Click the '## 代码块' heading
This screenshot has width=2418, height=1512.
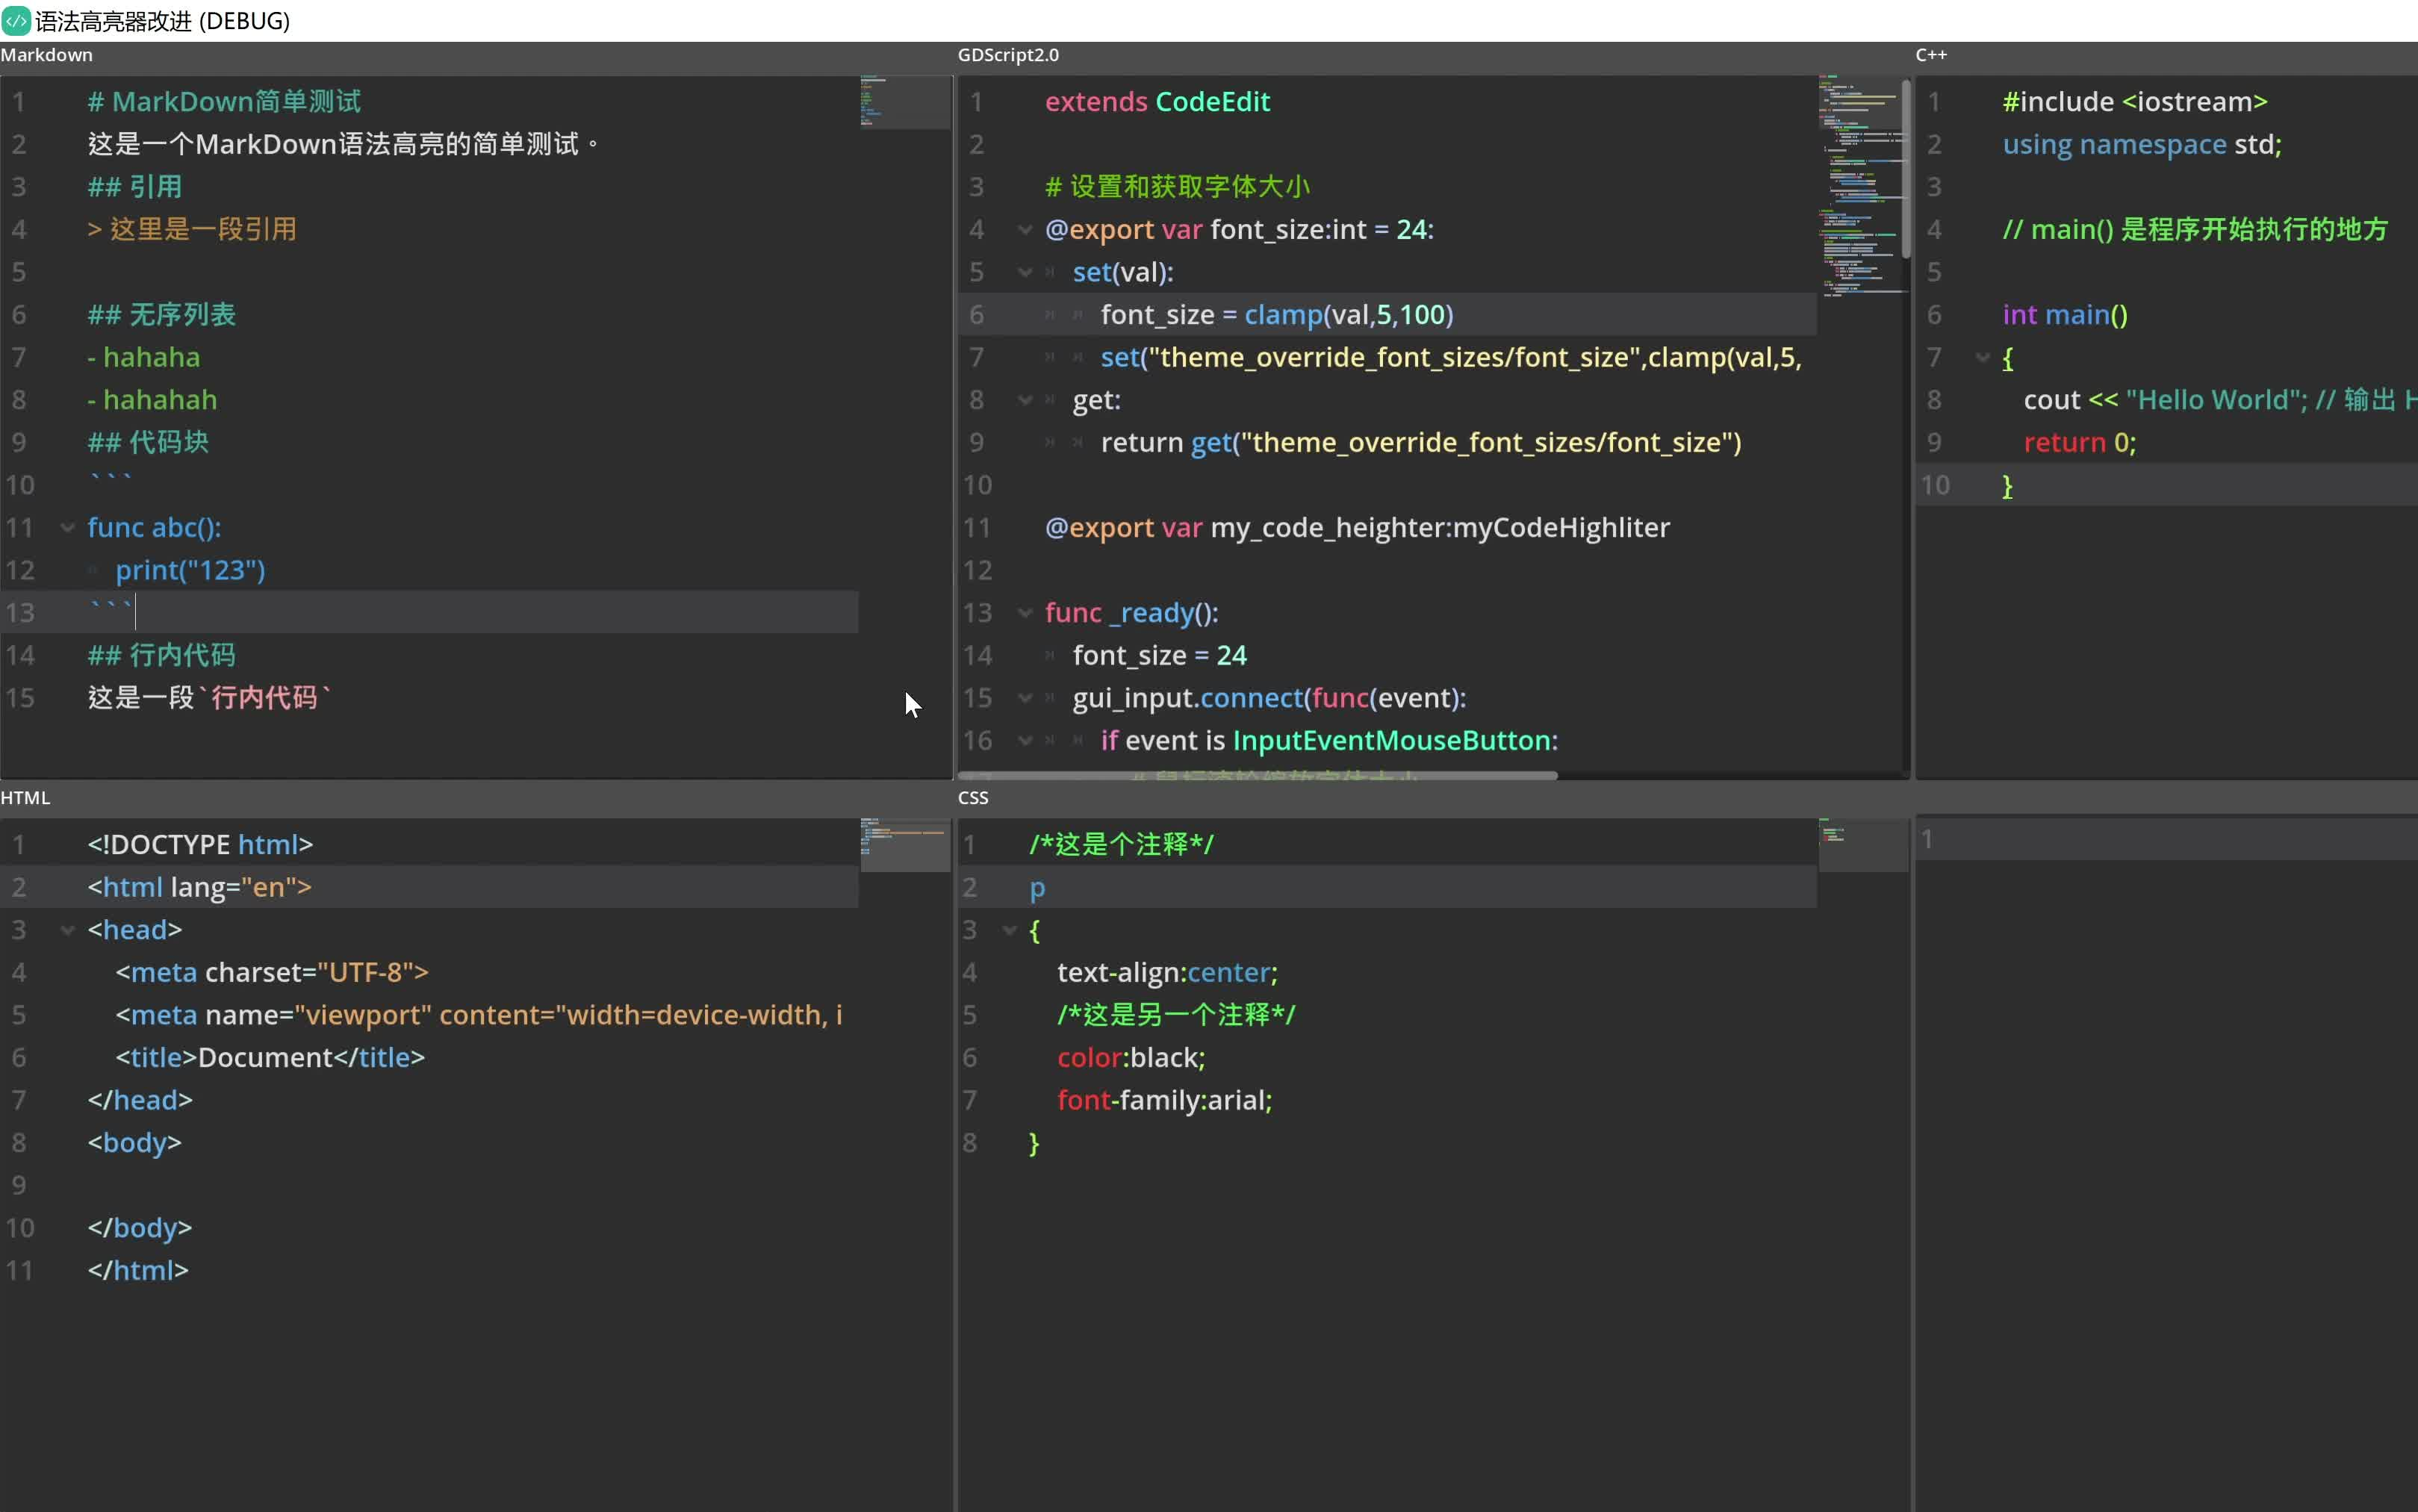pos(148,443)
